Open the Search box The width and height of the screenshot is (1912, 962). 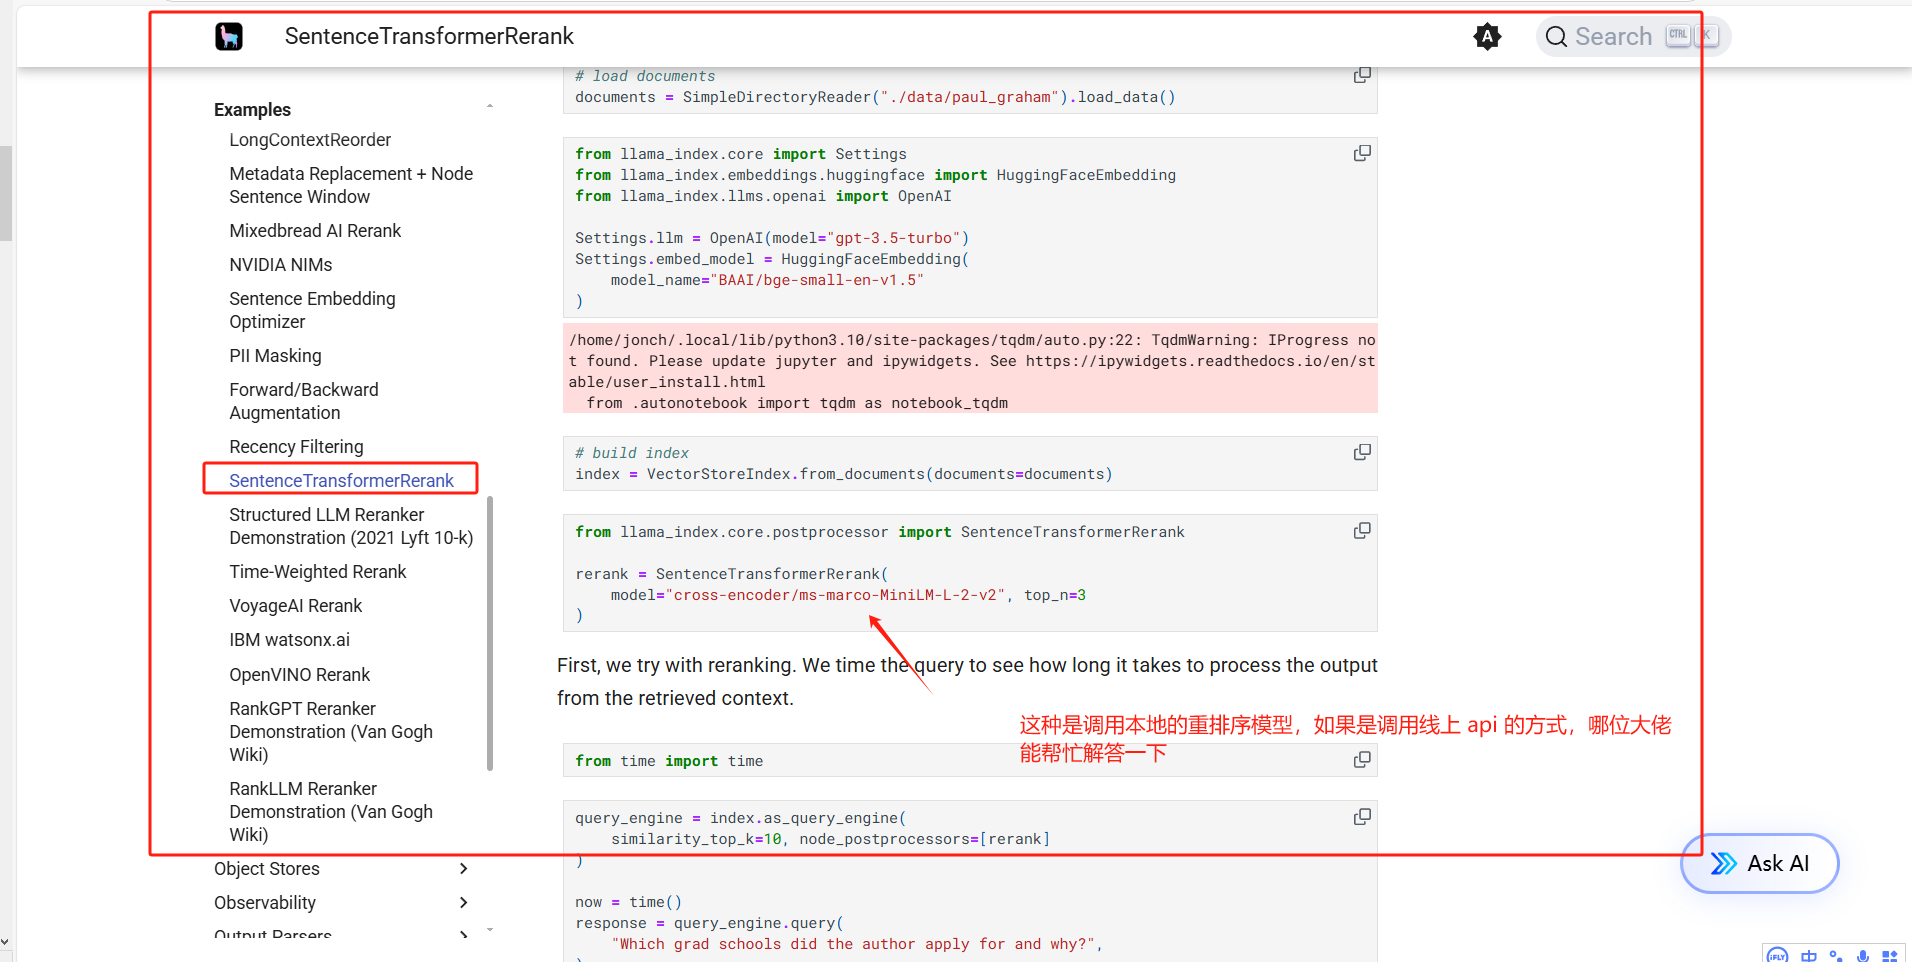coord(1632,37)
